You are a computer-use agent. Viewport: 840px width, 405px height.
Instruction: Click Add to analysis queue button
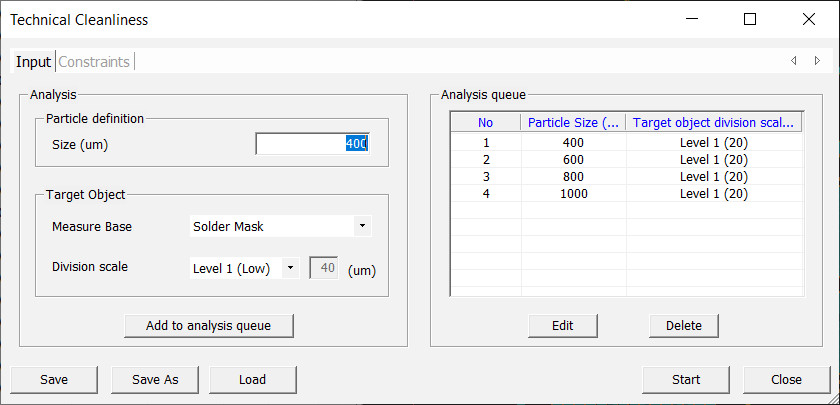210,325
